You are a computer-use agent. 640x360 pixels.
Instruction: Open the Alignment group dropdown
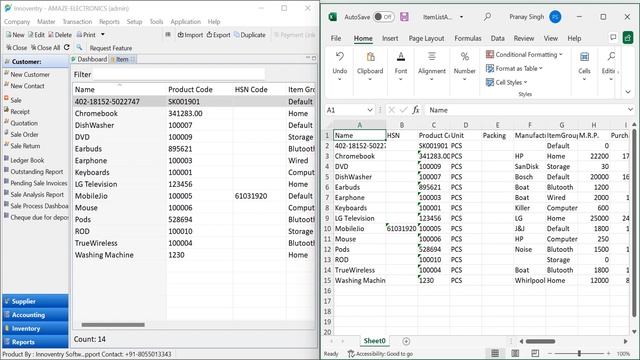pyautogui.click(x=432, y=66)
